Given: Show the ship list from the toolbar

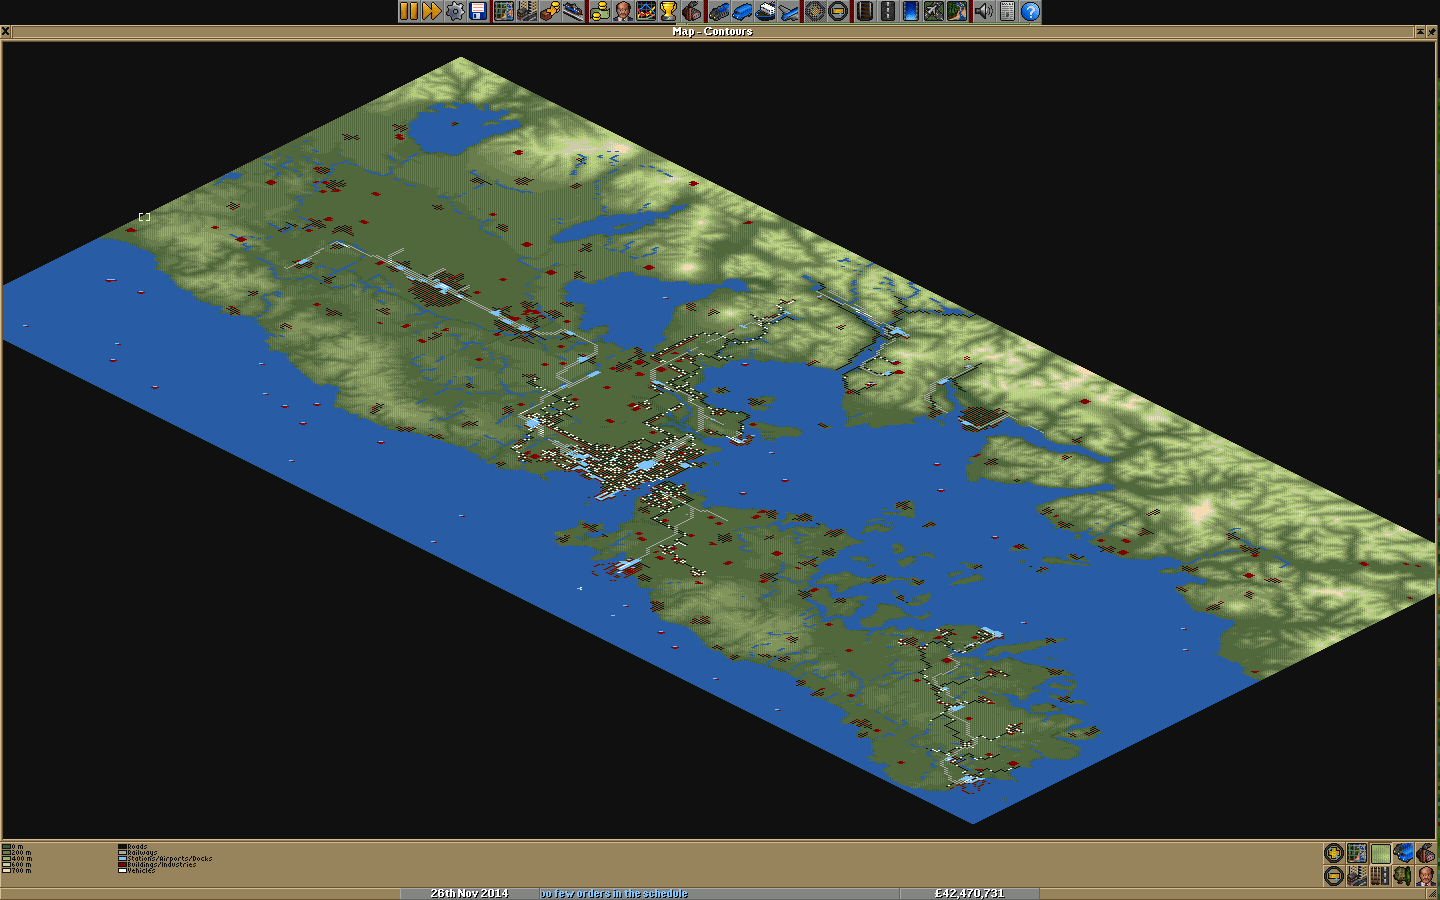Looking at the screenshot, I should click(x=767, y=11).
